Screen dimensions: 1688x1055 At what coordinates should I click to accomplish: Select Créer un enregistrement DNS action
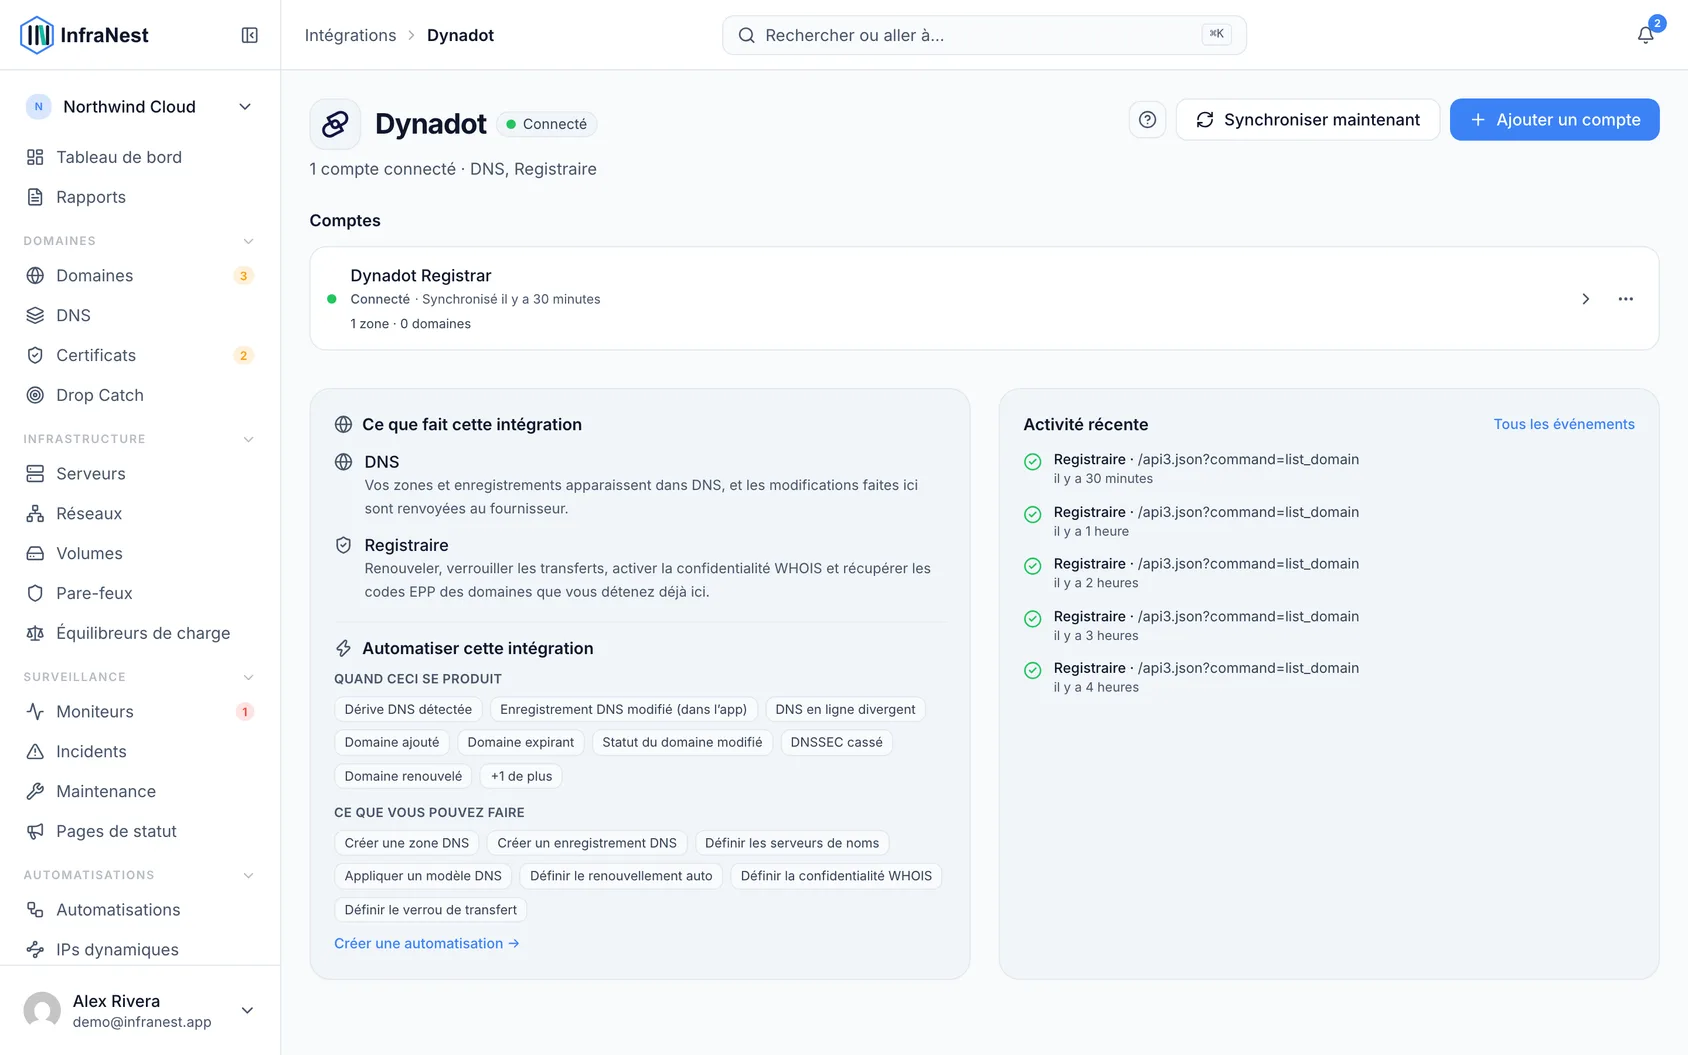click(x=587, y=843)
